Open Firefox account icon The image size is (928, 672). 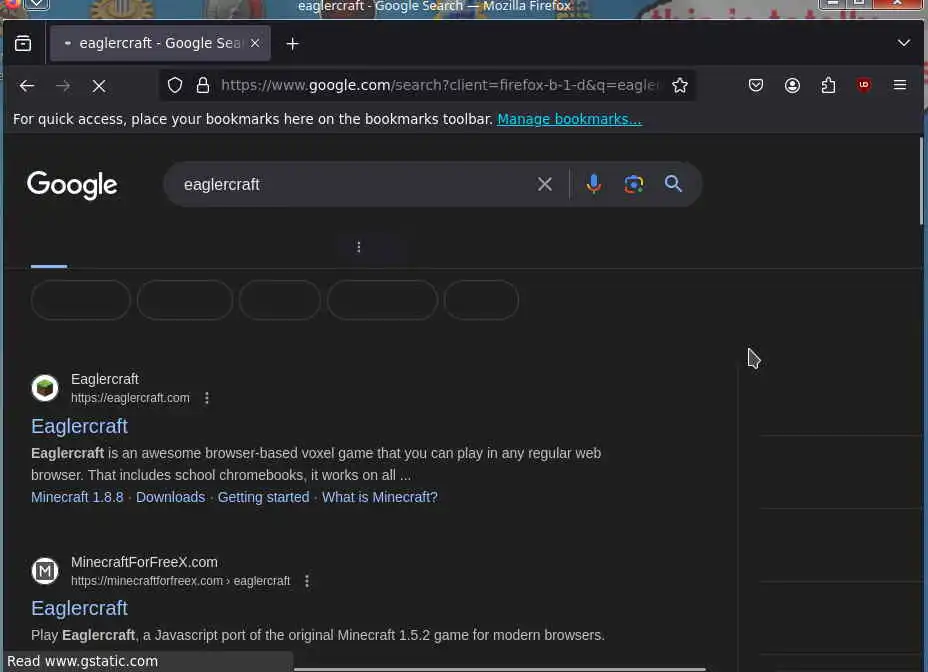tap(792, 85)
